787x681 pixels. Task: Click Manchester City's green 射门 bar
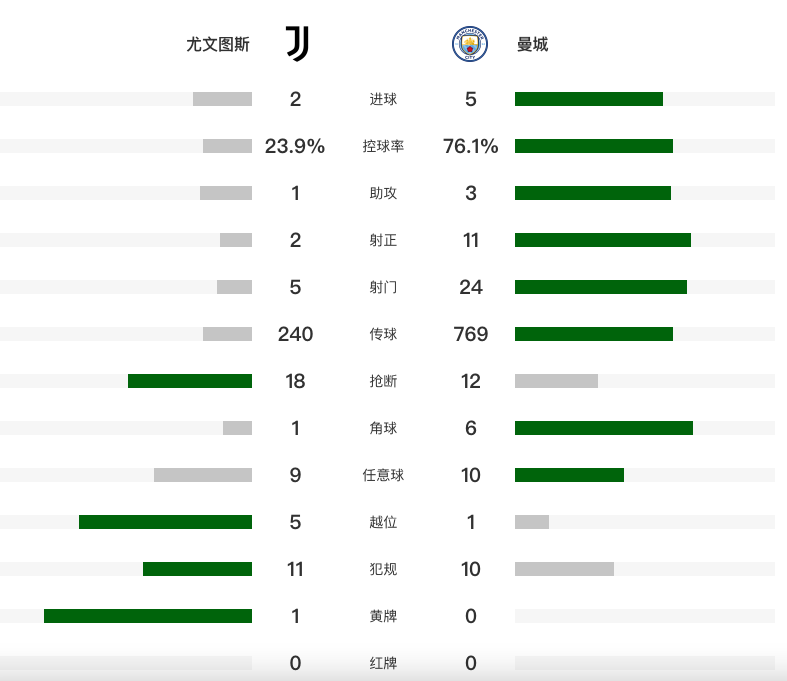[601, 287]
